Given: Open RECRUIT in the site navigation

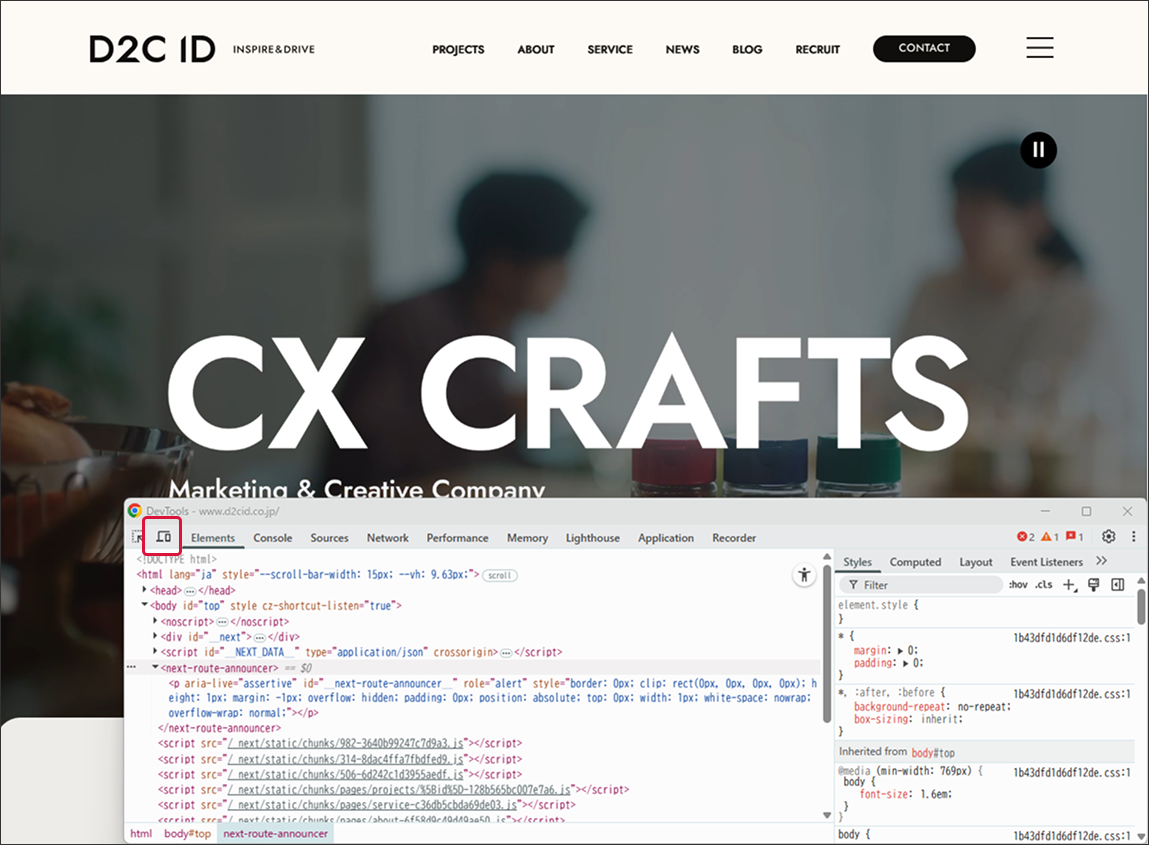Looking at the screenshot, I should [818, 49].
